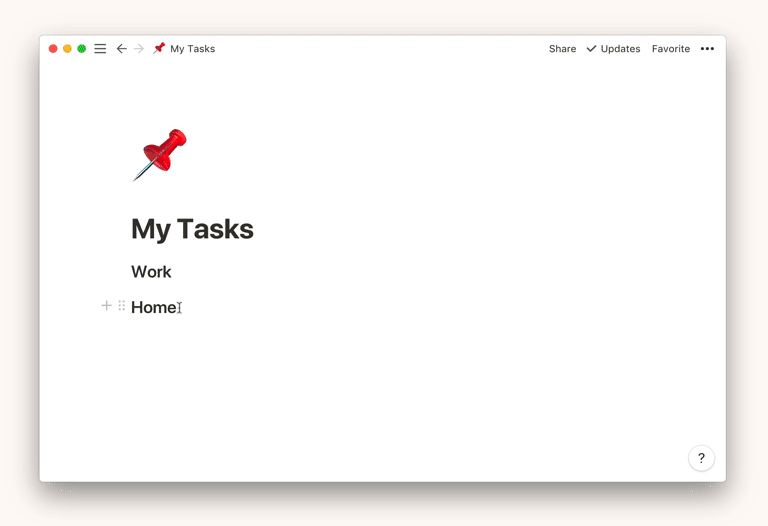The image size is (768, 526).
Task: Place cursor in the Home heading
Action: 153,307
